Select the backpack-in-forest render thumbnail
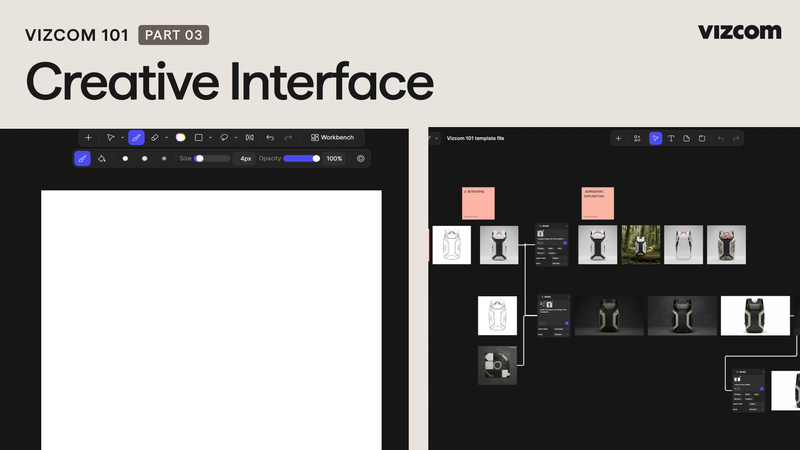Viewport: 800px width, 450px height. click(641, 245)
